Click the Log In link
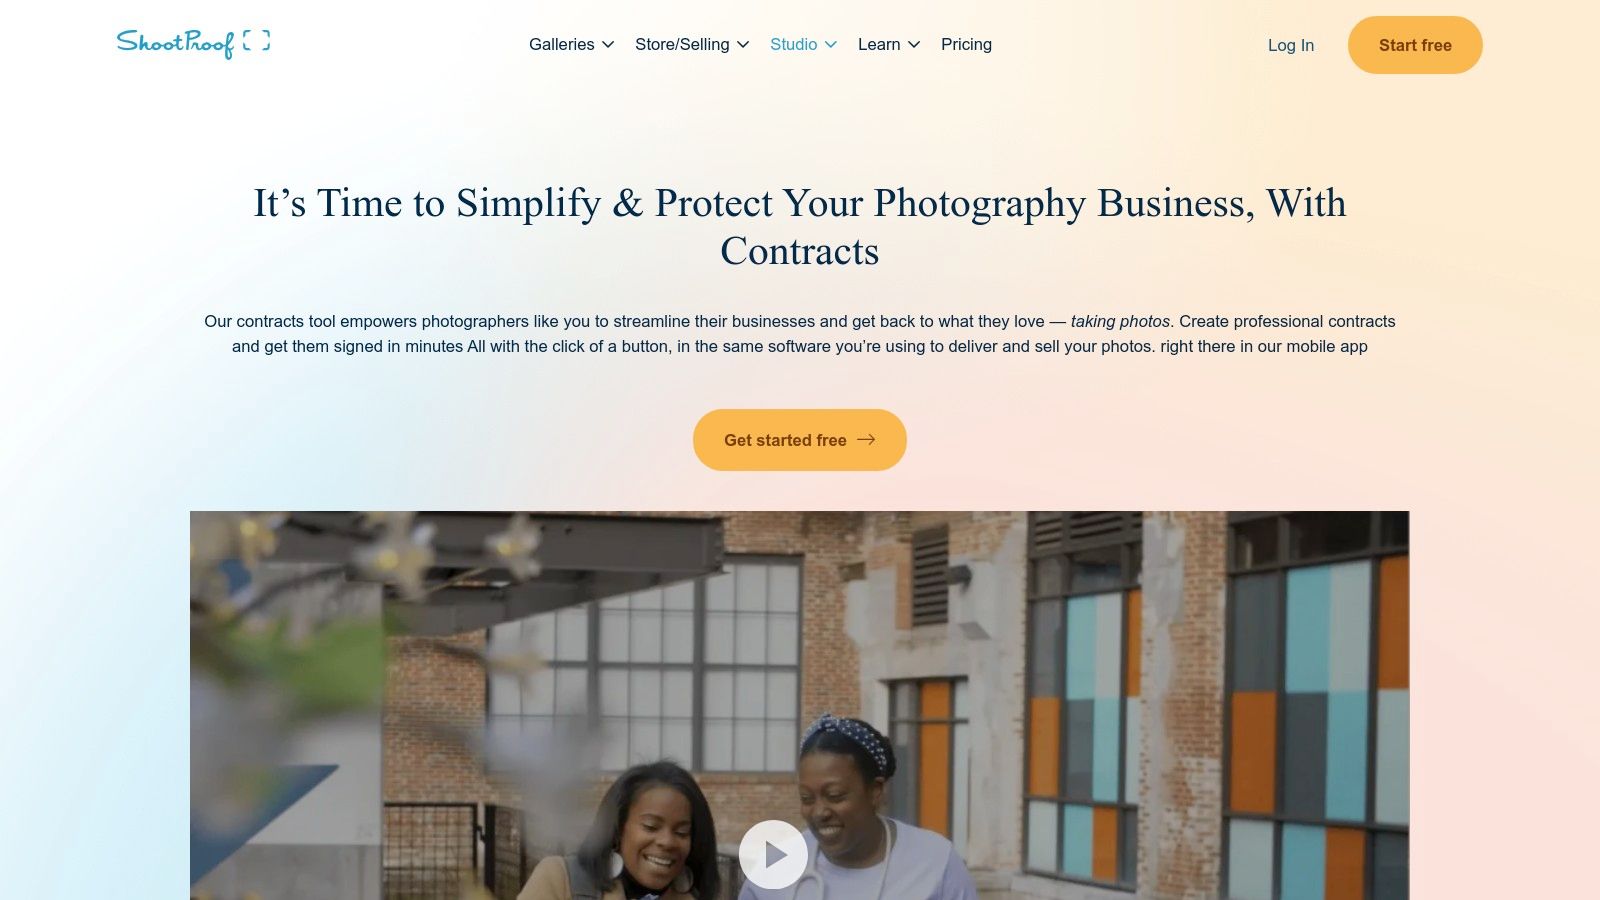The width and height of the screenshot is (1600, 900). point(1291,45)
